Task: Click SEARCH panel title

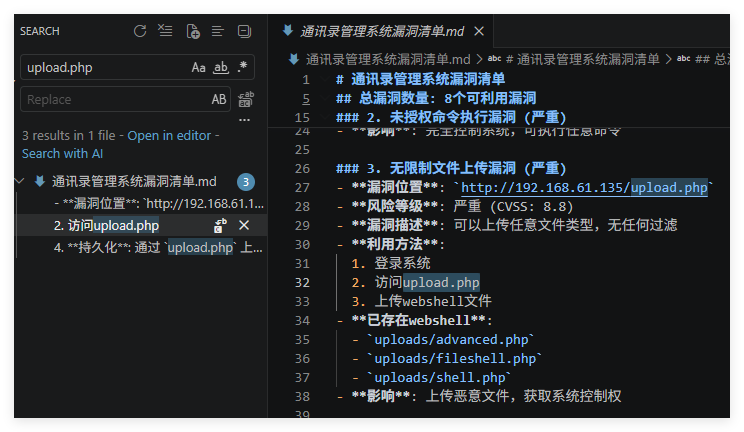Action: click(x=40, y=31)
